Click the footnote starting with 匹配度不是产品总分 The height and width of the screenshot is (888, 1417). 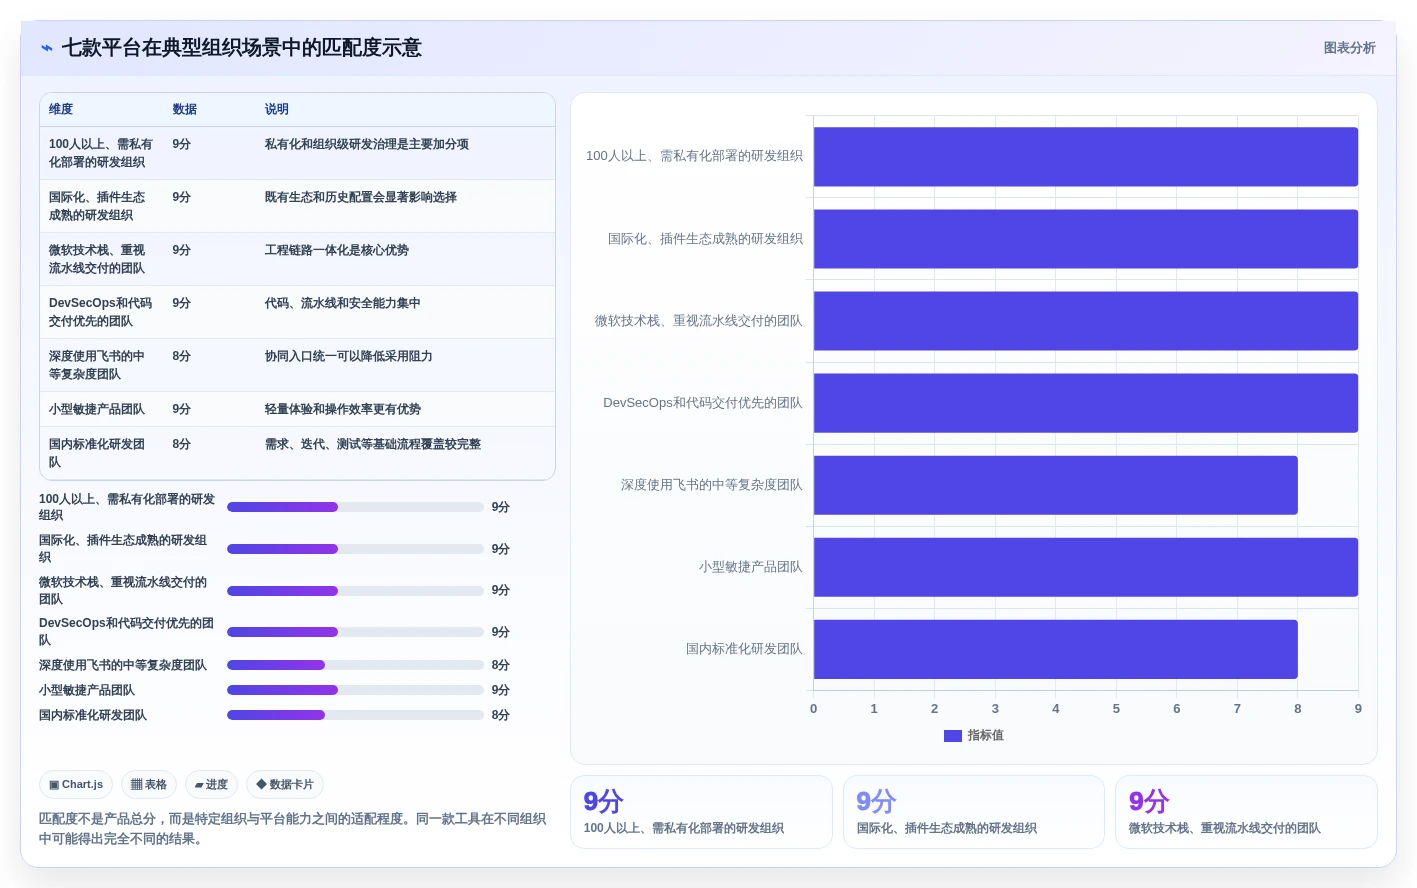pos(293,829)
